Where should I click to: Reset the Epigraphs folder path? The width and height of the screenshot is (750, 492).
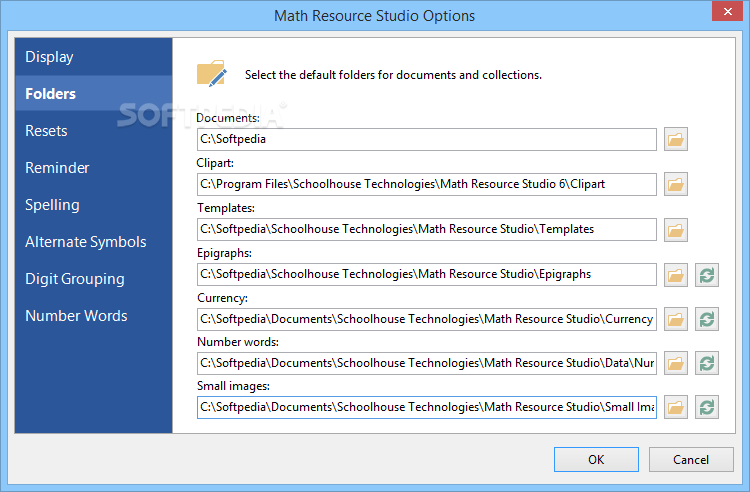pos(707,275)
